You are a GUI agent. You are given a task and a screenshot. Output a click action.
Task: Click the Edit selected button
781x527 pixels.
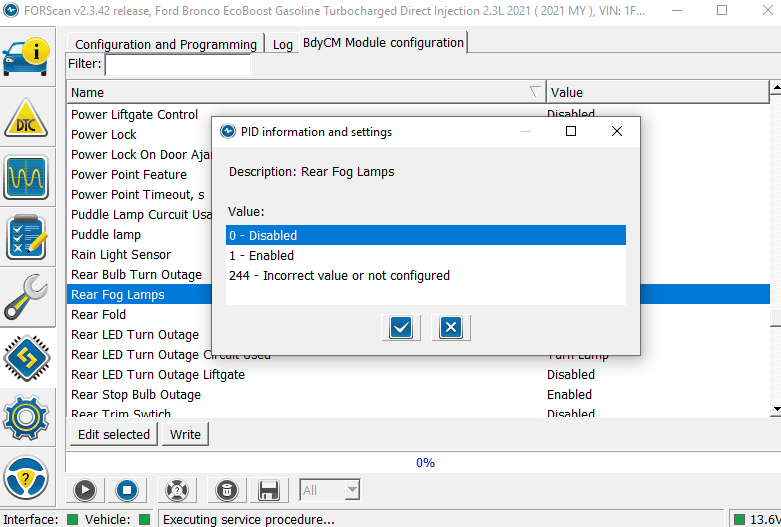pyautogui.click(x=114, y=434)
